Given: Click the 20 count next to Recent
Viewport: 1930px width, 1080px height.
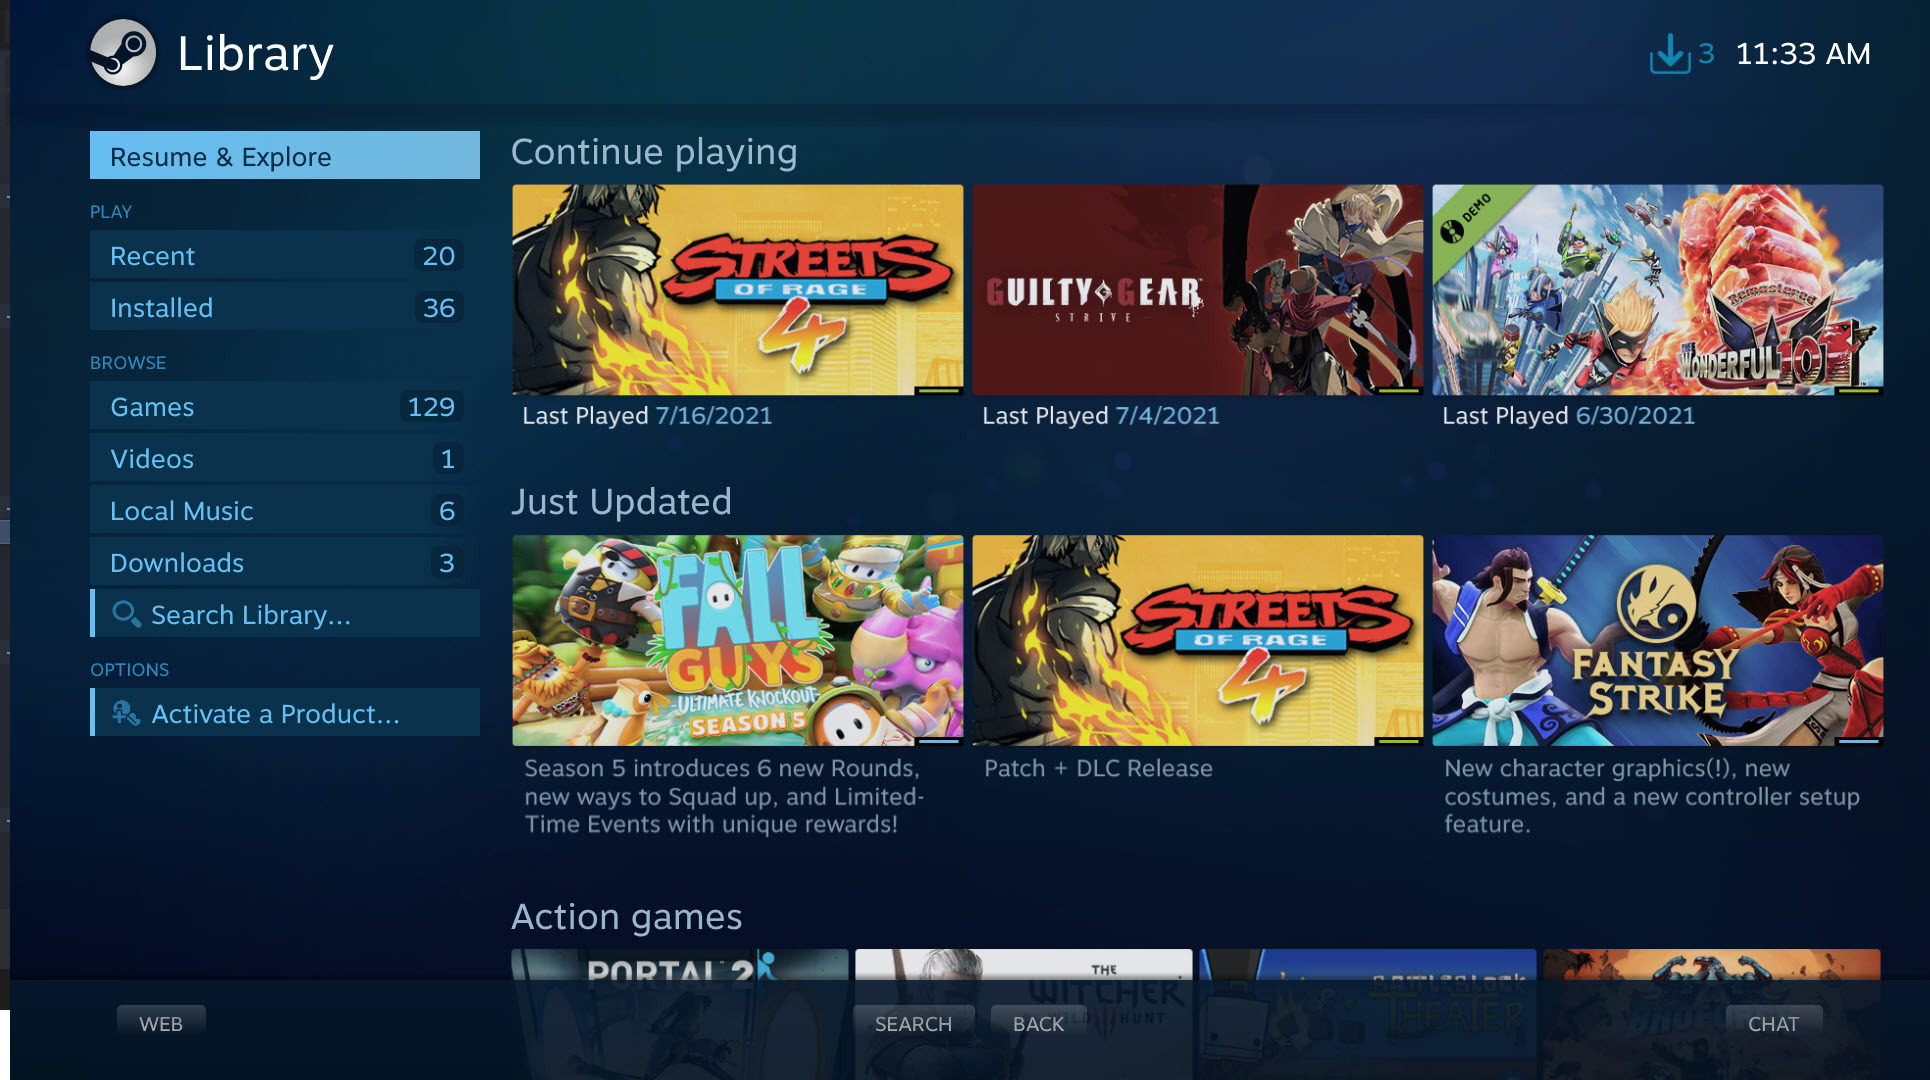Looking at the screenshot, I should click(439, 255).
